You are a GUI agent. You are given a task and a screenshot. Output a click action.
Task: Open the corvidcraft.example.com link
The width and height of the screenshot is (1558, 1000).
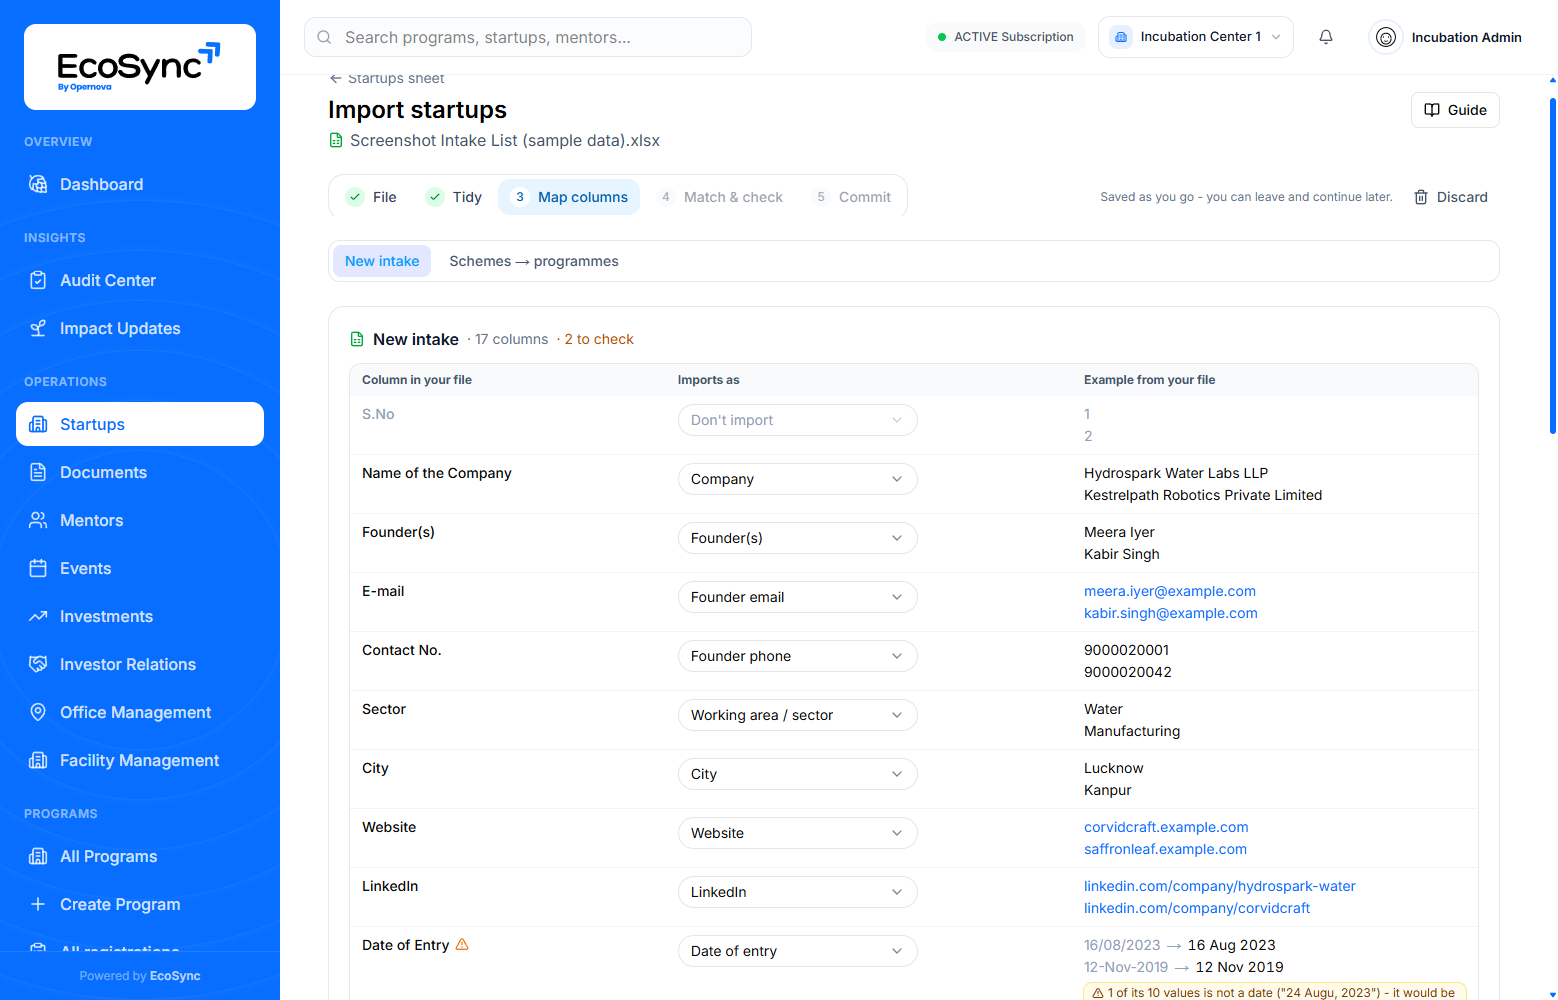pos(1166,827)
